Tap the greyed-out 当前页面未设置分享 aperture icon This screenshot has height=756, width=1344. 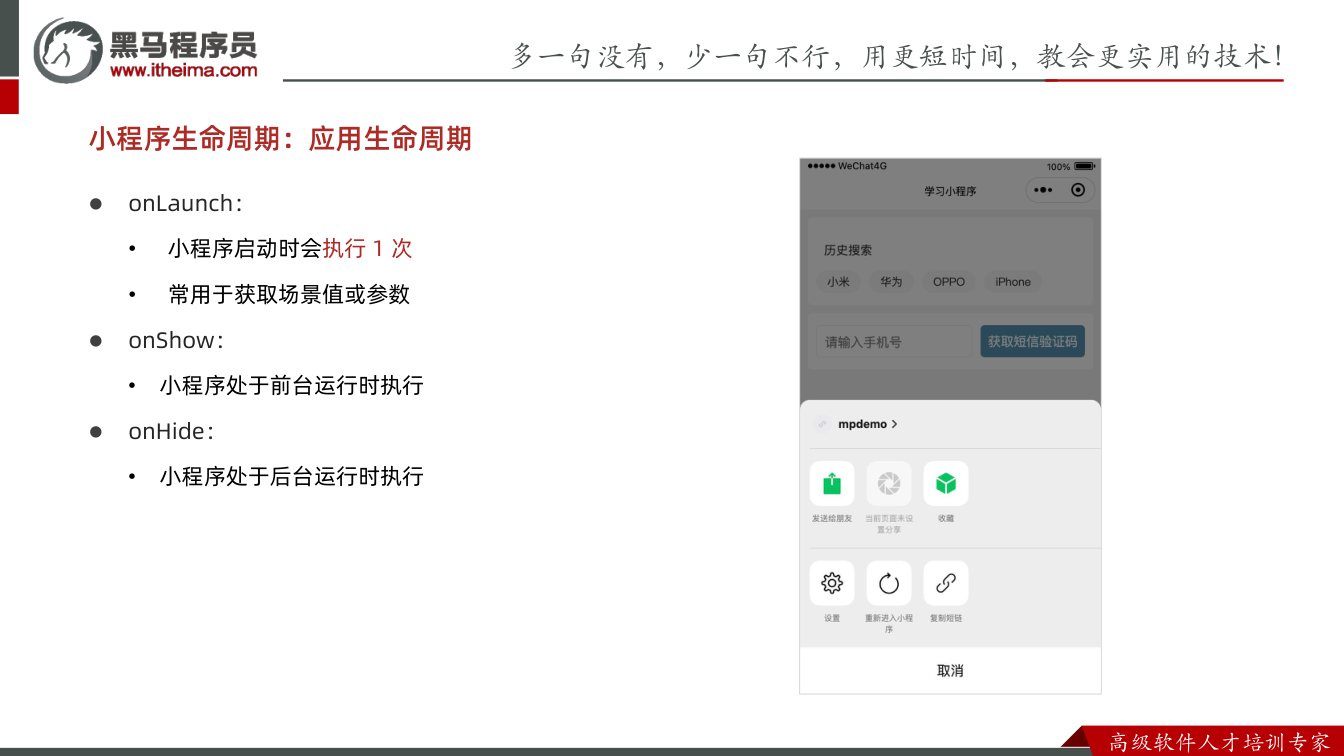point(889,484)
